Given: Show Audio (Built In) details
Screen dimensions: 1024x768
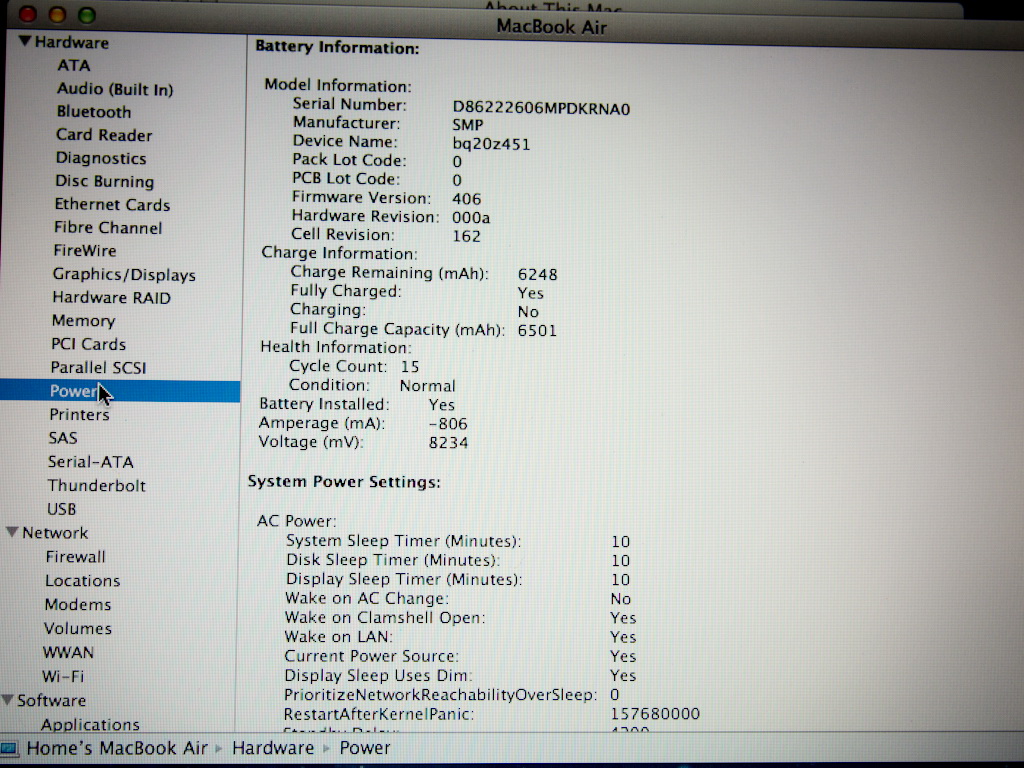Looking at the screenshot, I should (x=114, y=89).
